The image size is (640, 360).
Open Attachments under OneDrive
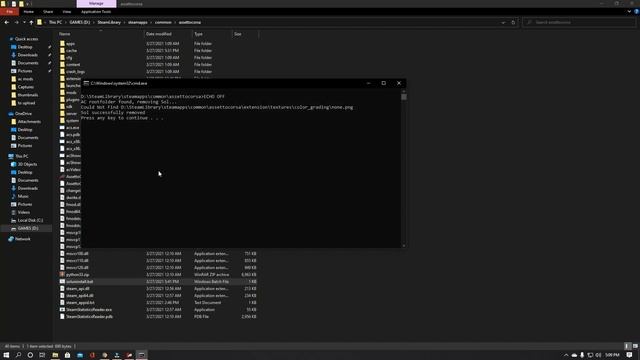[29, 122]
